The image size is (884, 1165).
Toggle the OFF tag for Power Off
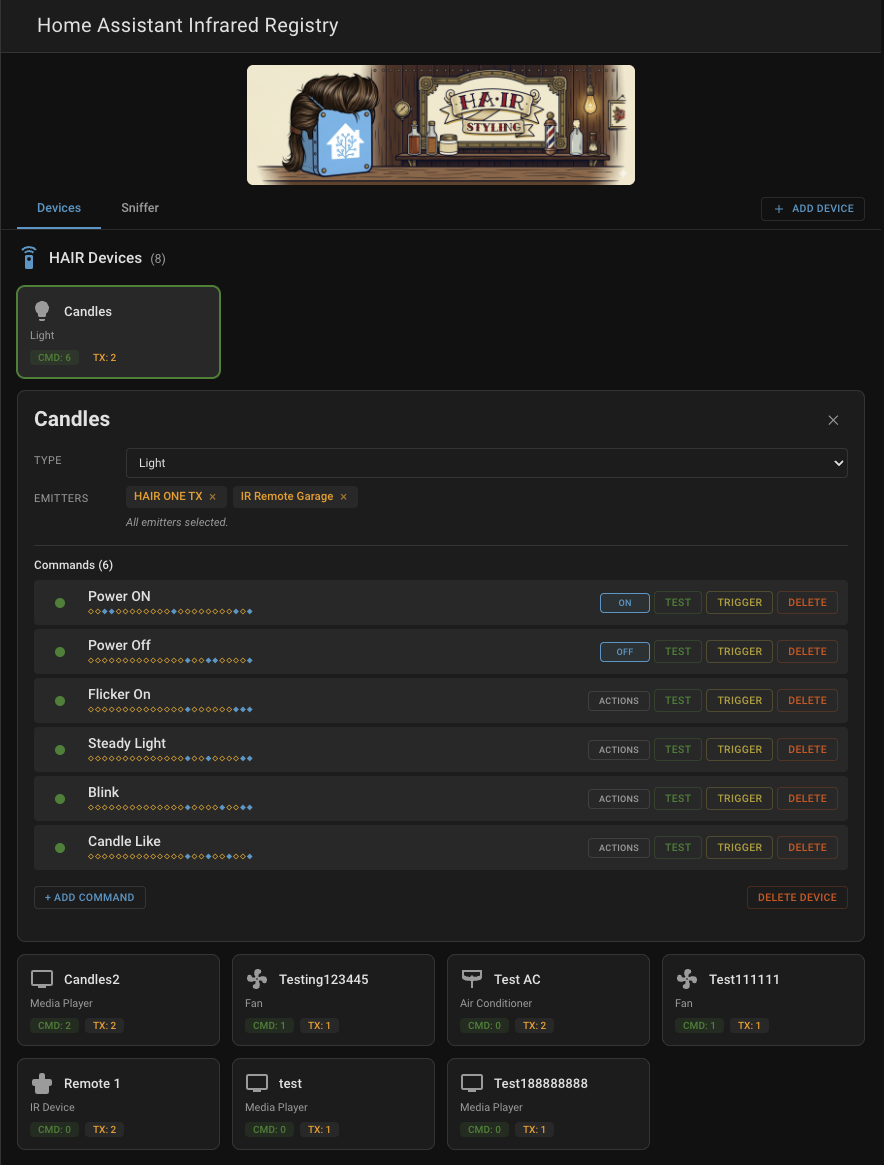point(625,652)
